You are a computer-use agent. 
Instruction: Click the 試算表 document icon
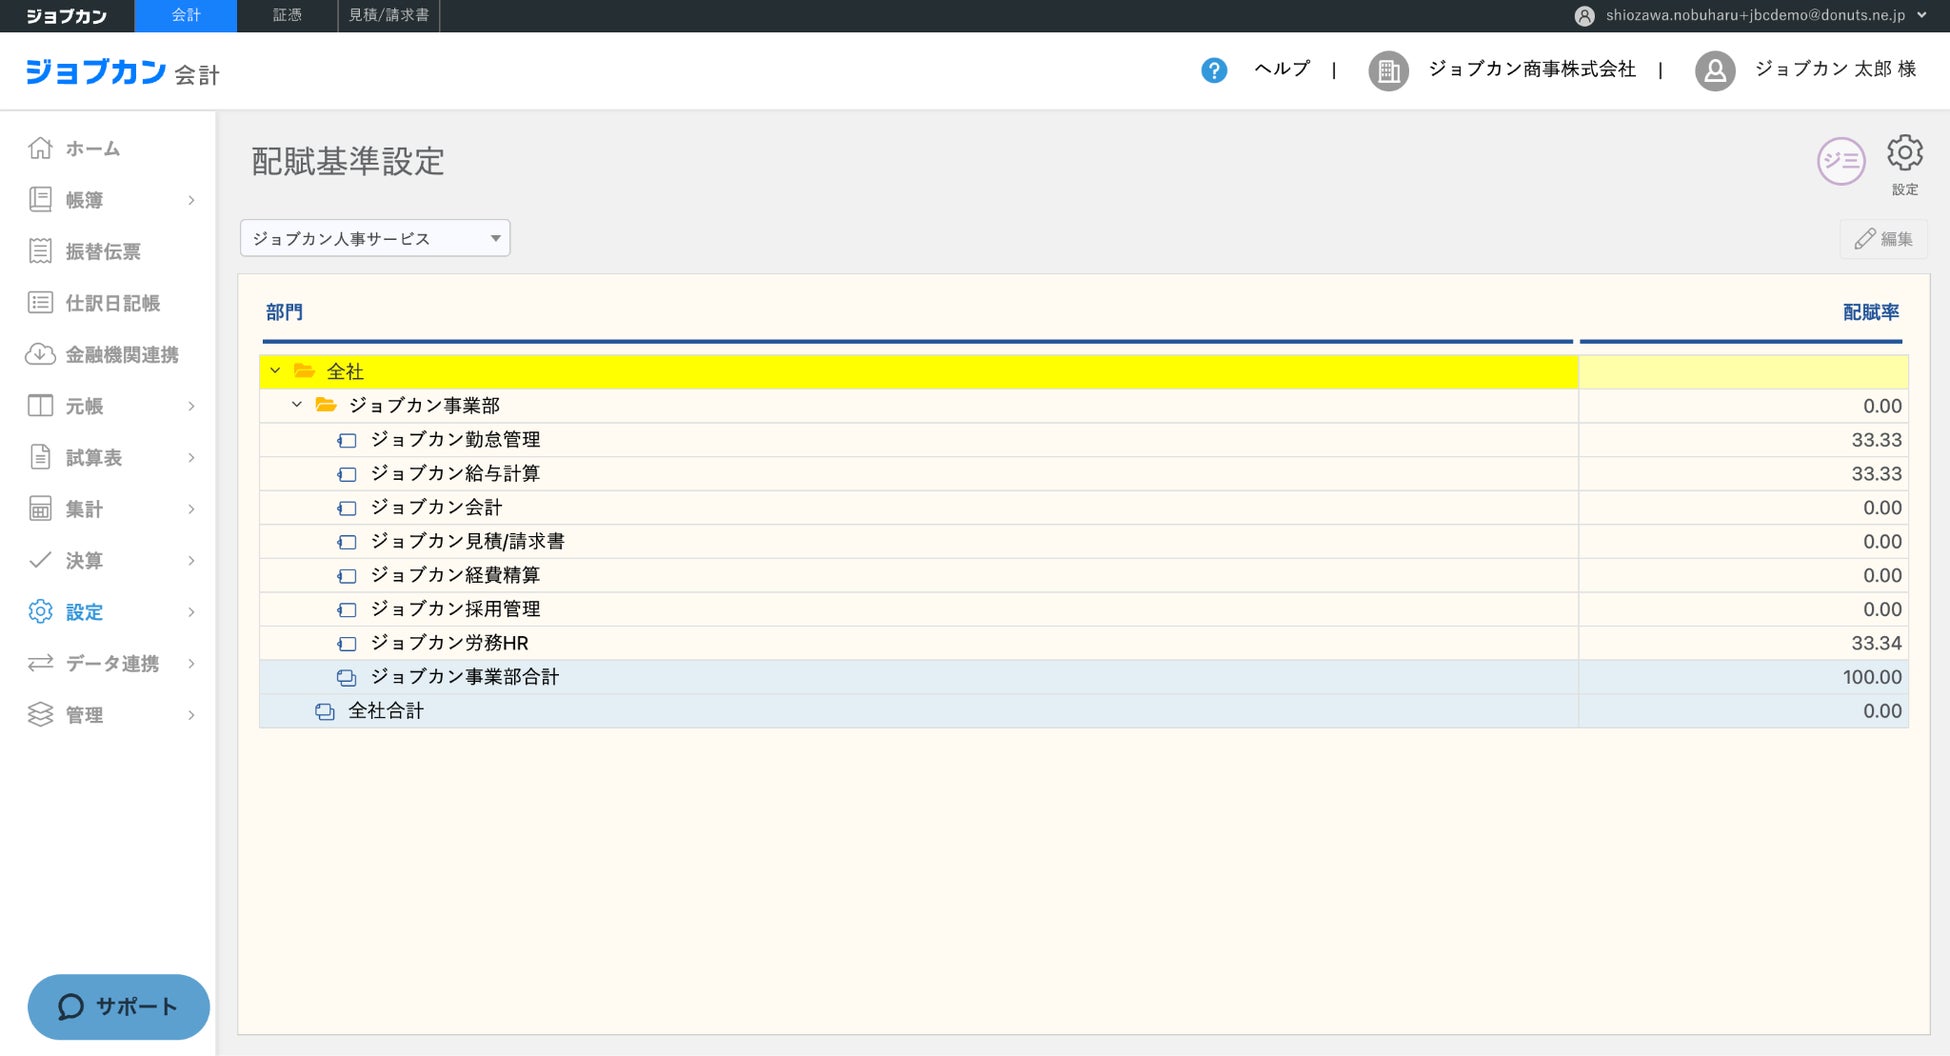(40, 457)
